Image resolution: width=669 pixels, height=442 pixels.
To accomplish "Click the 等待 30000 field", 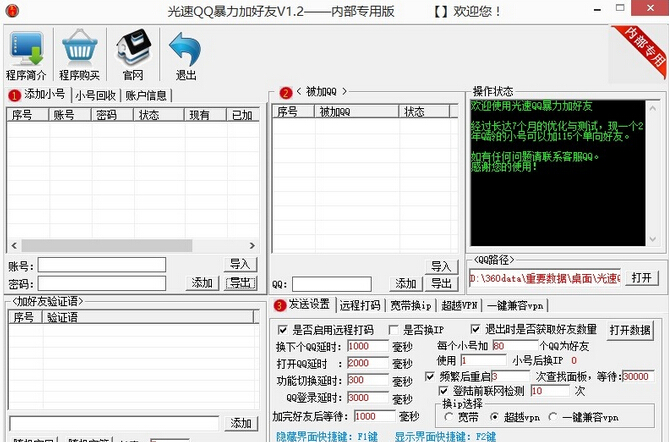I will (638, 376).
